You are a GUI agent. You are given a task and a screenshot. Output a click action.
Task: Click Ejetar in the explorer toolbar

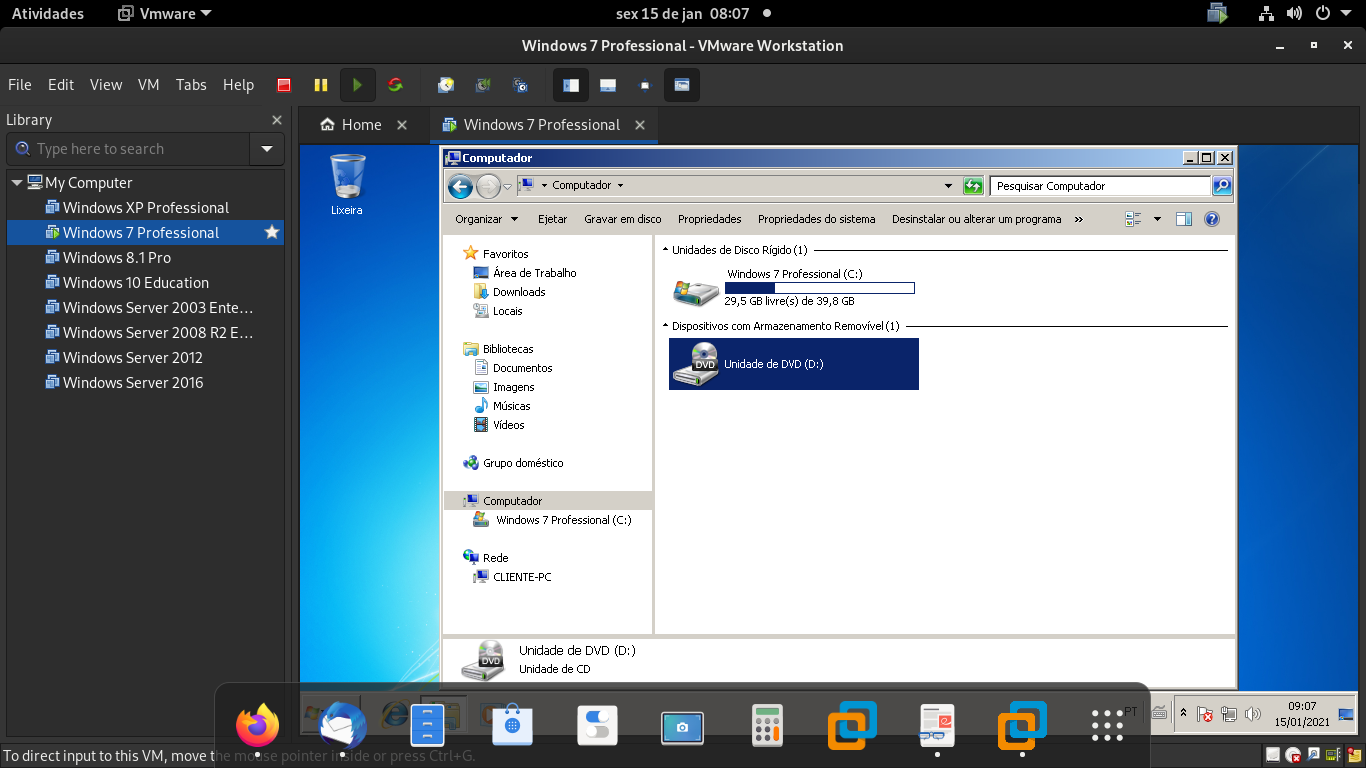552,219
